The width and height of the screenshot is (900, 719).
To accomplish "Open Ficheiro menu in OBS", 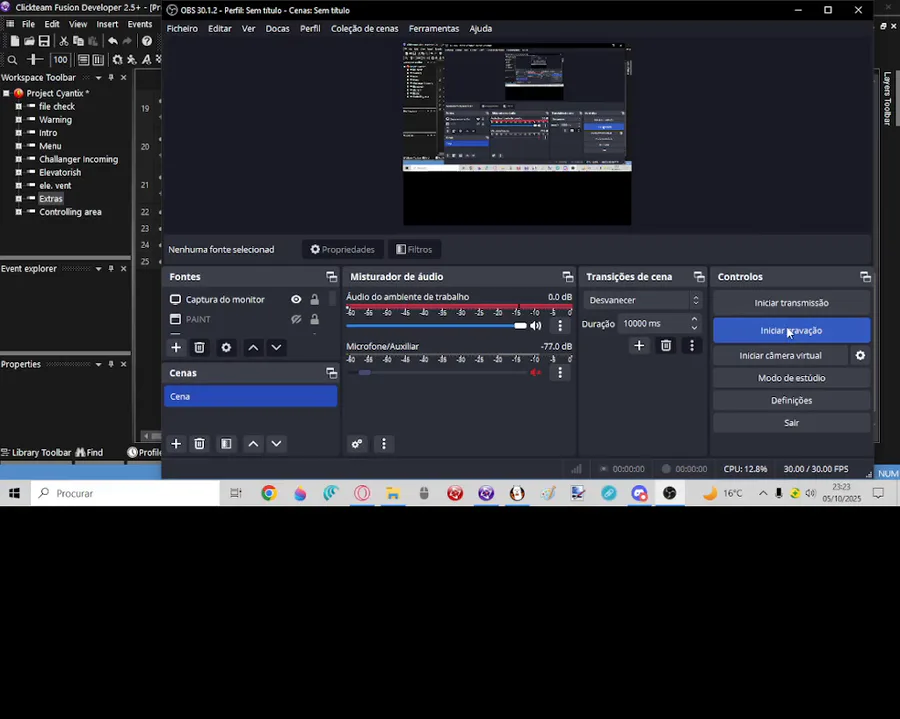I will [182, 29].
